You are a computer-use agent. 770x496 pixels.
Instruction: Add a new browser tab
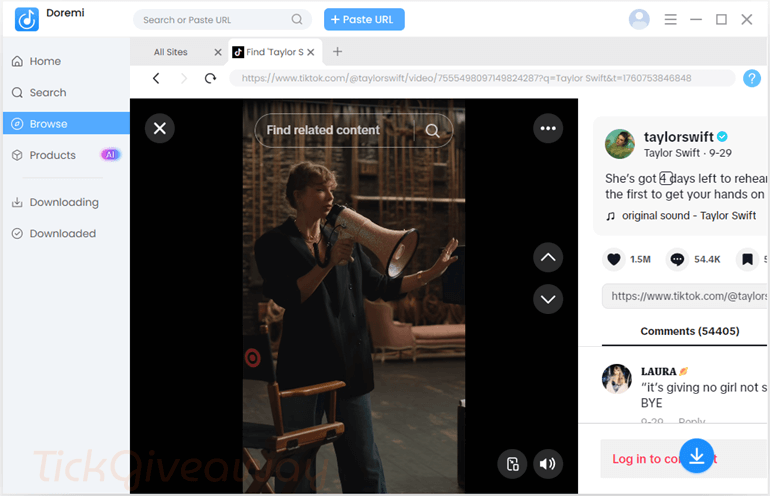(337, 52)
